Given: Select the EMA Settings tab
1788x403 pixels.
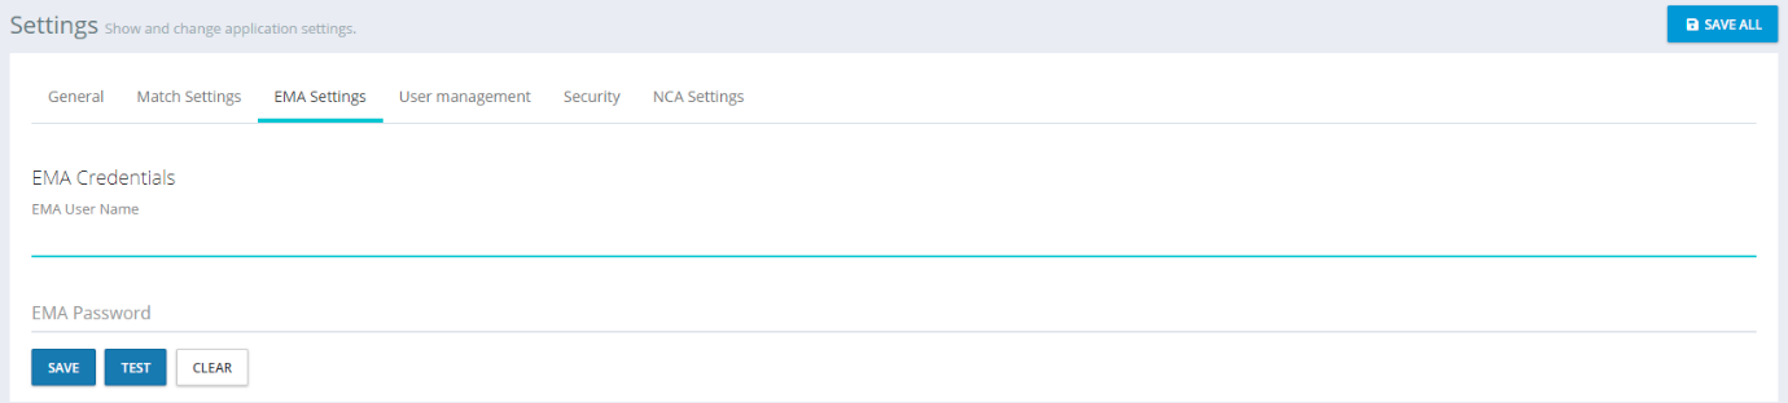Looking at the screenshot, I should 320,97.
